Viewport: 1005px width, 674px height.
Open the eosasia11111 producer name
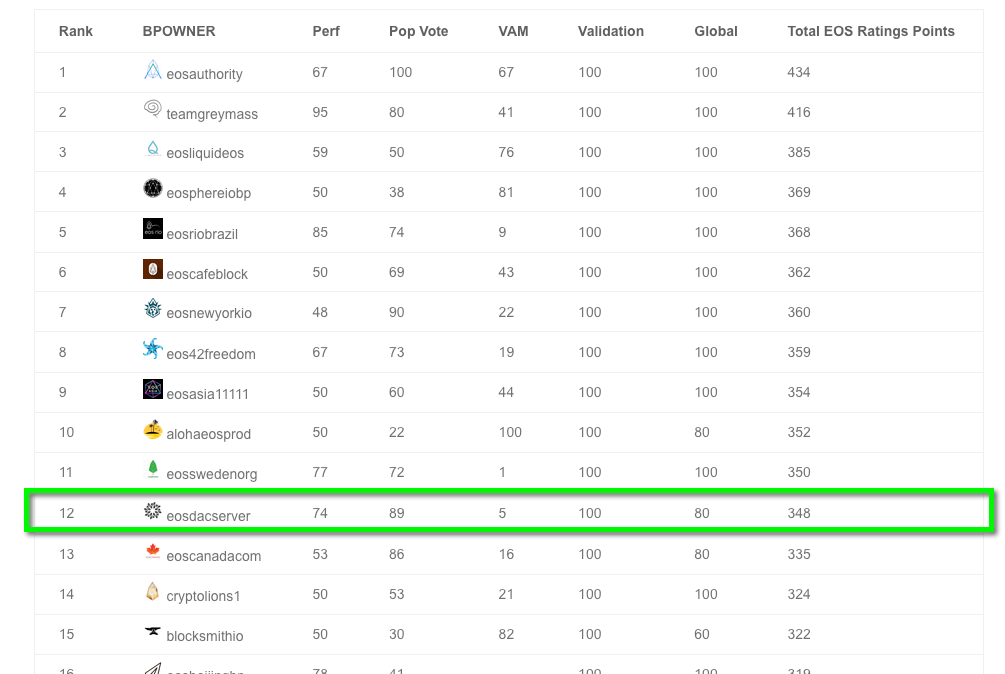[x=207, y=394]
